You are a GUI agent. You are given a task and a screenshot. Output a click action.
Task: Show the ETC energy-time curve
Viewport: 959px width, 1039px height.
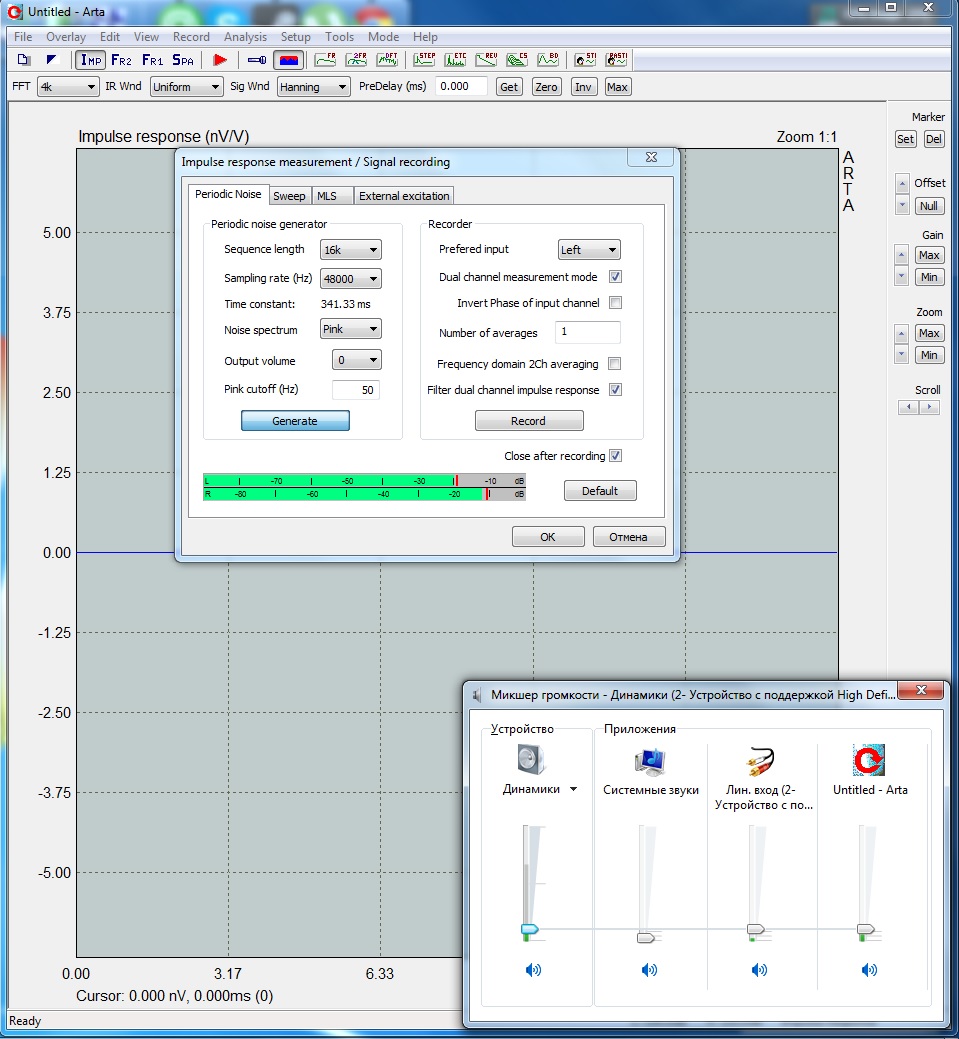[455, 60]
